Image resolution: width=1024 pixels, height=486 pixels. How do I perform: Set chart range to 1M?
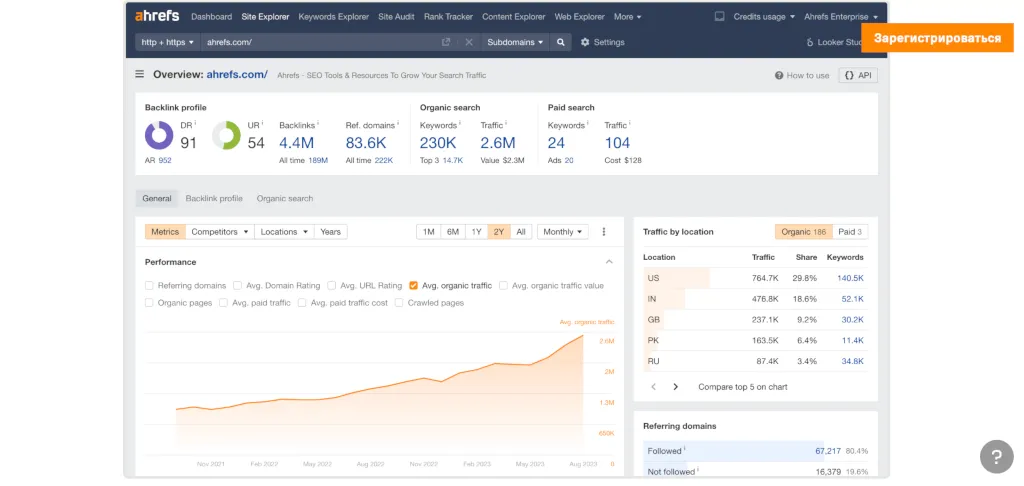click(x=428, y=232)
